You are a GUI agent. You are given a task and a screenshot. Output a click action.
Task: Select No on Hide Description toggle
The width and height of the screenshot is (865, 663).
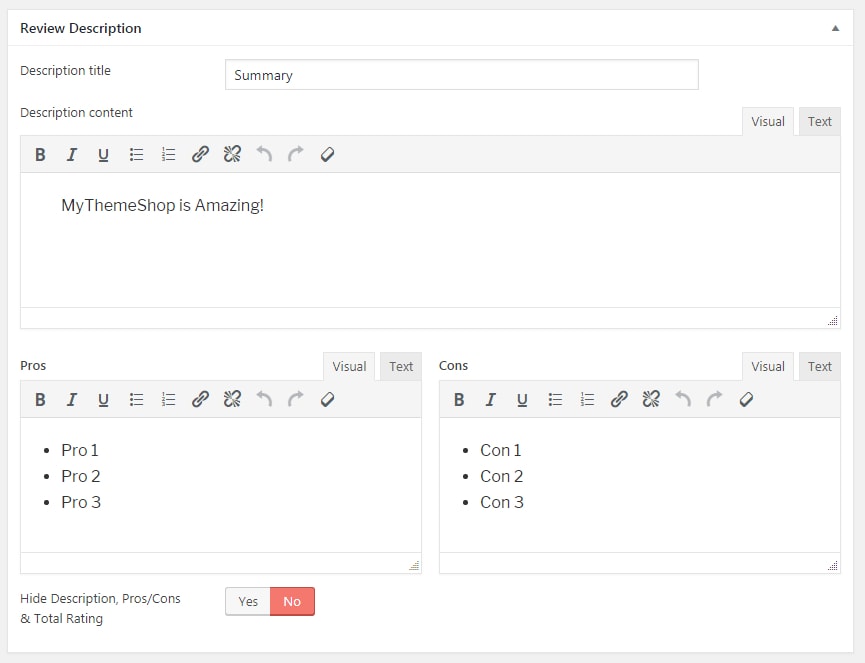[x=292, y=601]
